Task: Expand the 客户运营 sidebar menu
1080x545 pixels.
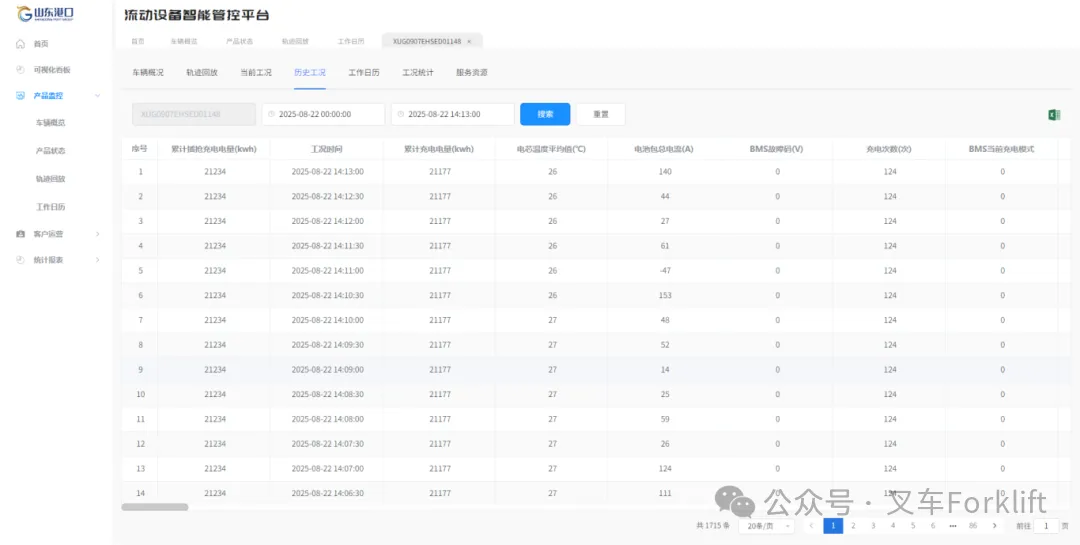Action: (x=98, y=234)
